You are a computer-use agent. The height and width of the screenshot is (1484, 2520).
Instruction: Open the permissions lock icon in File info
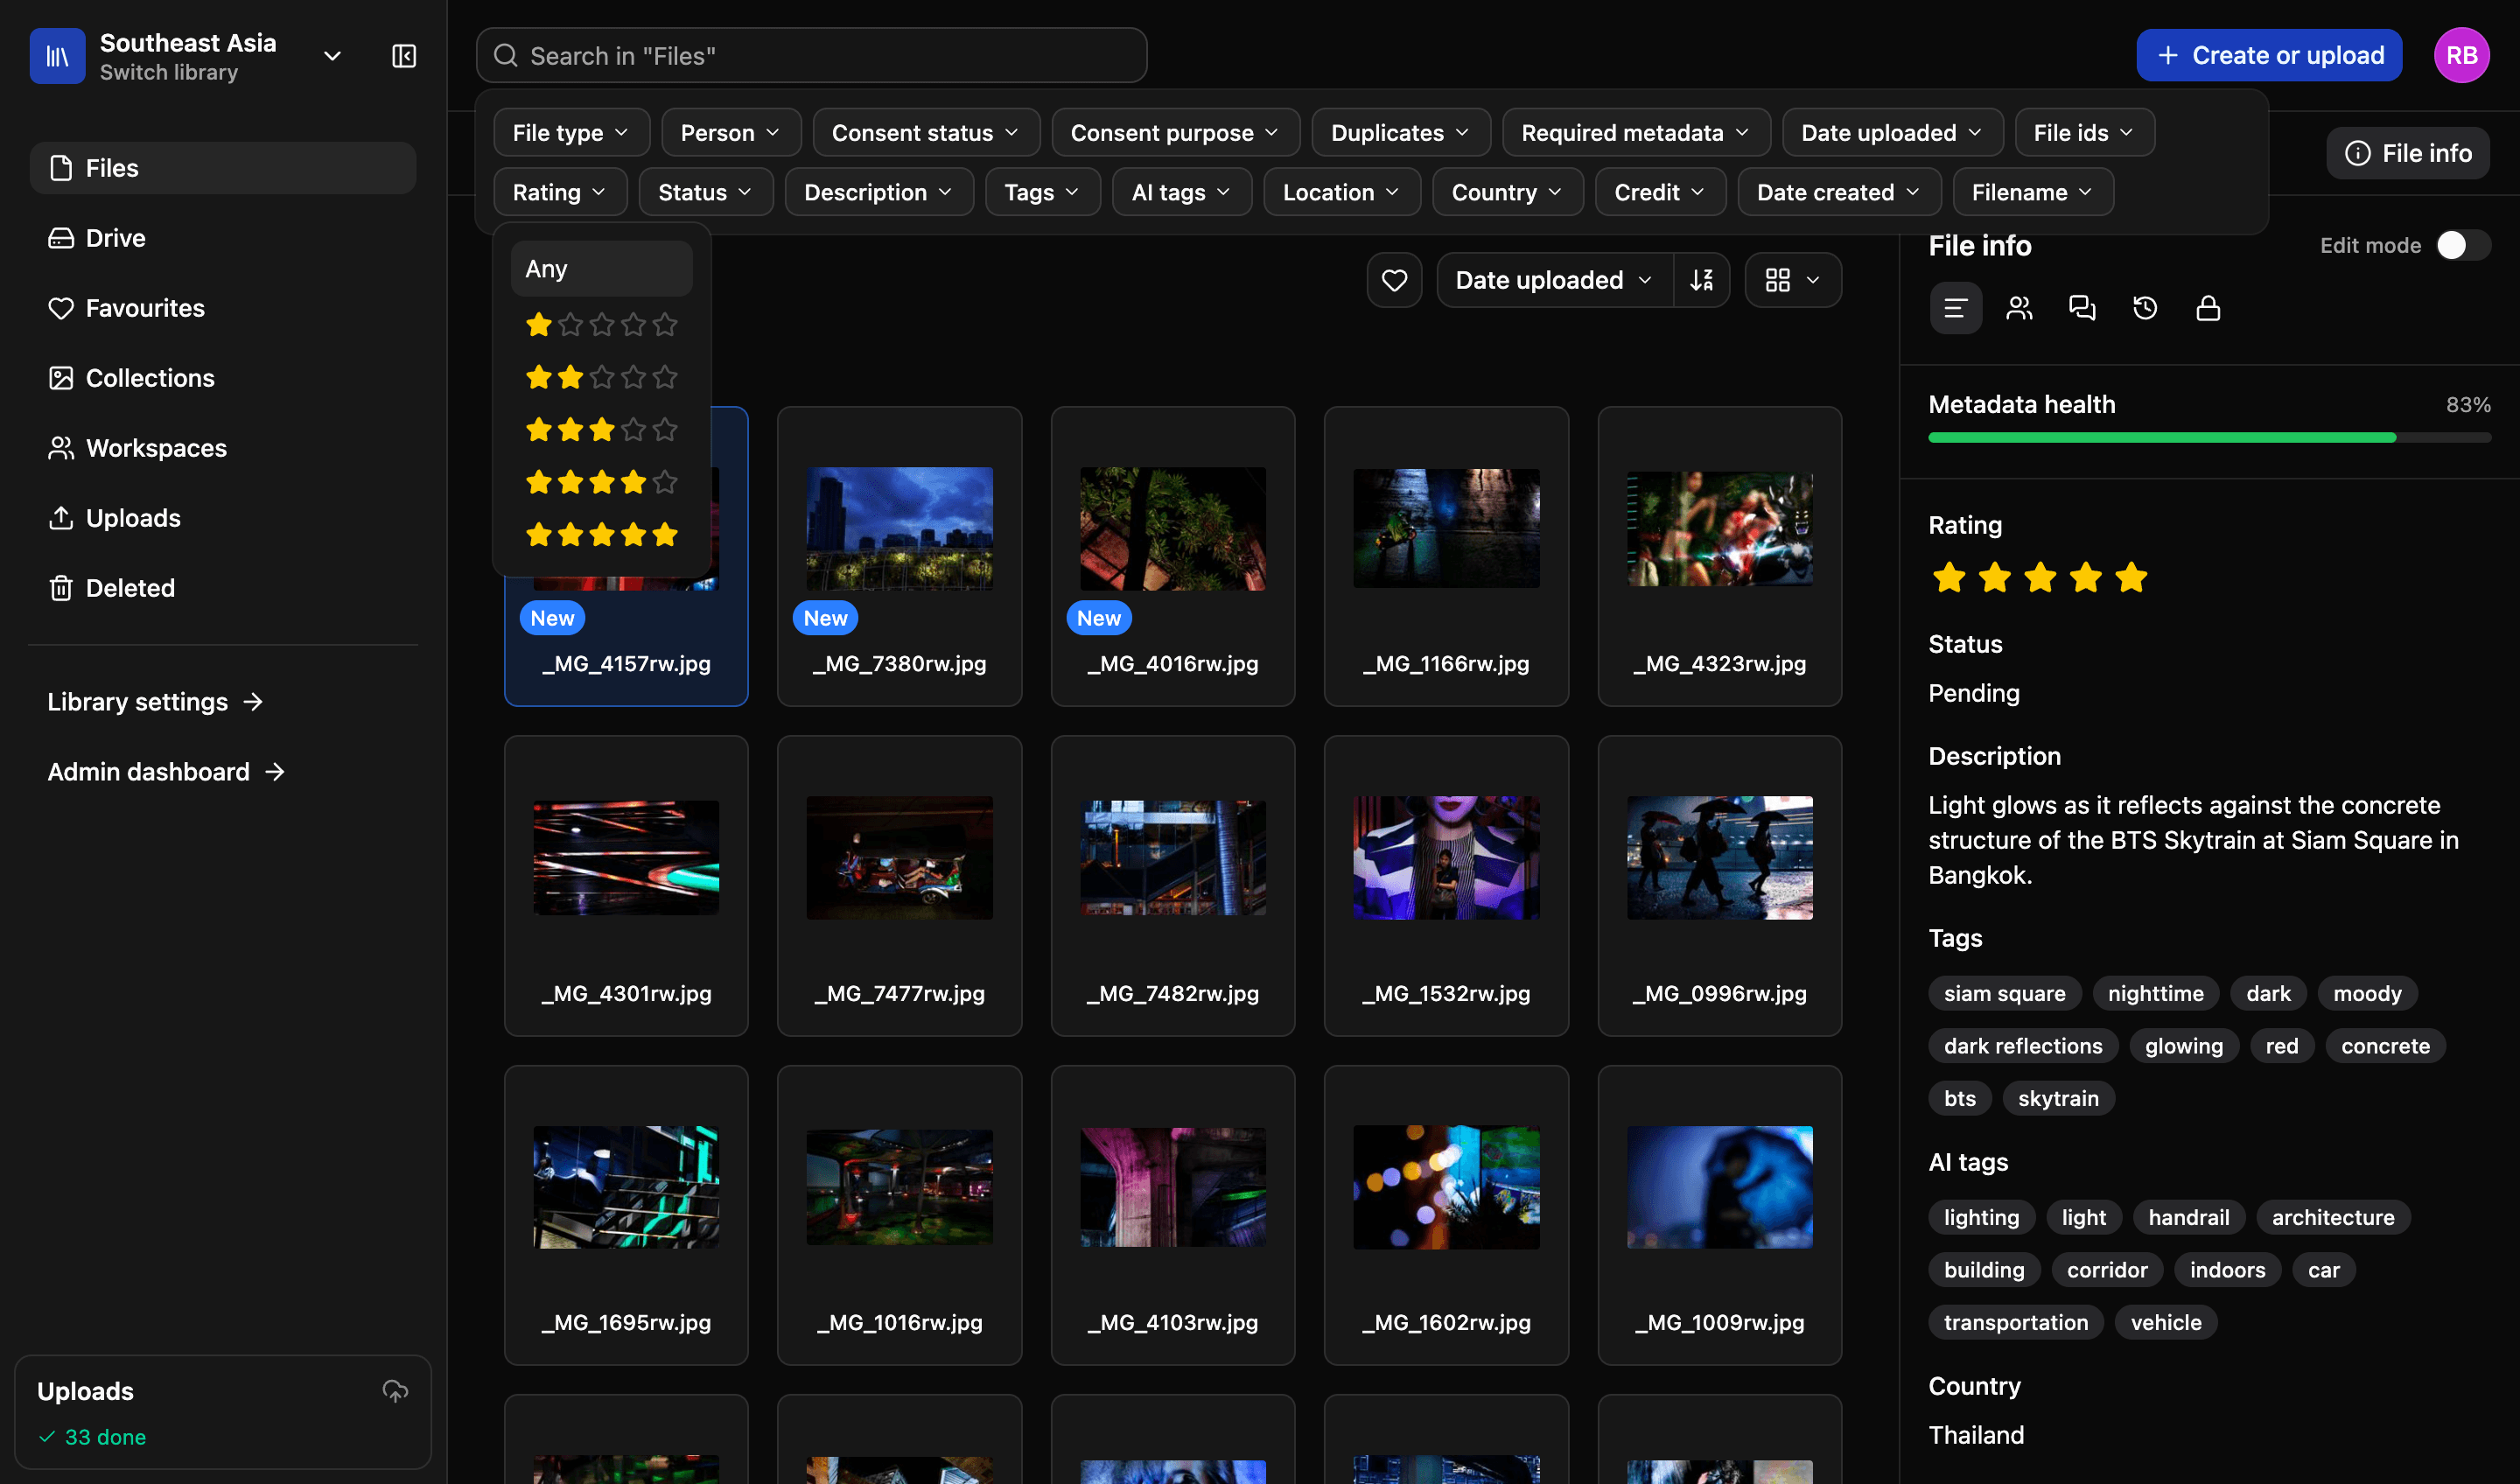pyautogui.click(x=2208, y=308)
